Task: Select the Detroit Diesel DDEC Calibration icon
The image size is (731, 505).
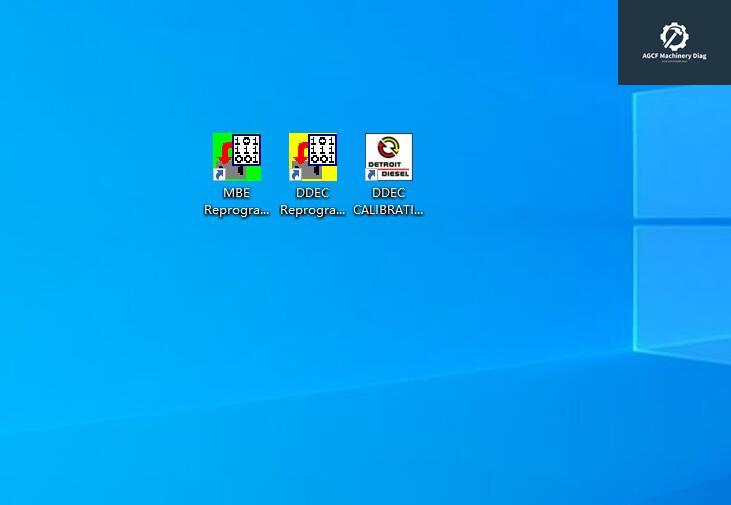Action: pos(389,157)
